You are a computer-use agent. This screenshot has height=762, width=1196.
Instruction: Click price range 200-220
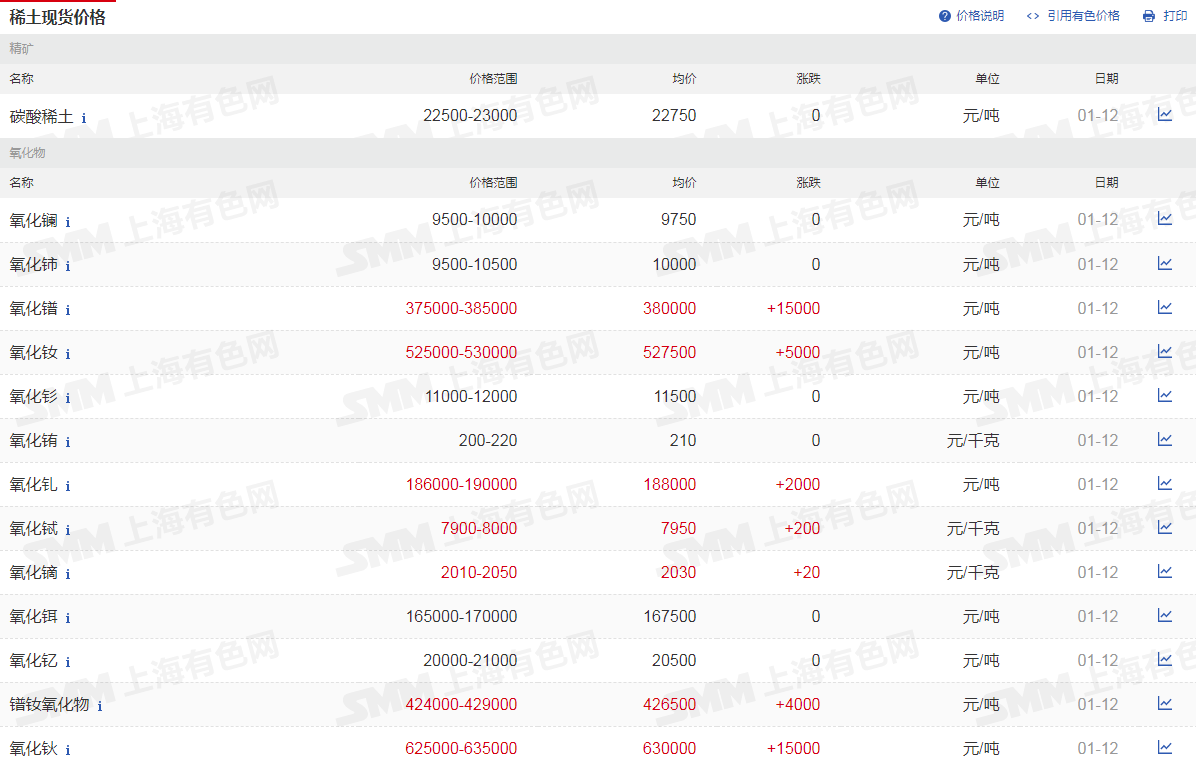tap(488, 440)
